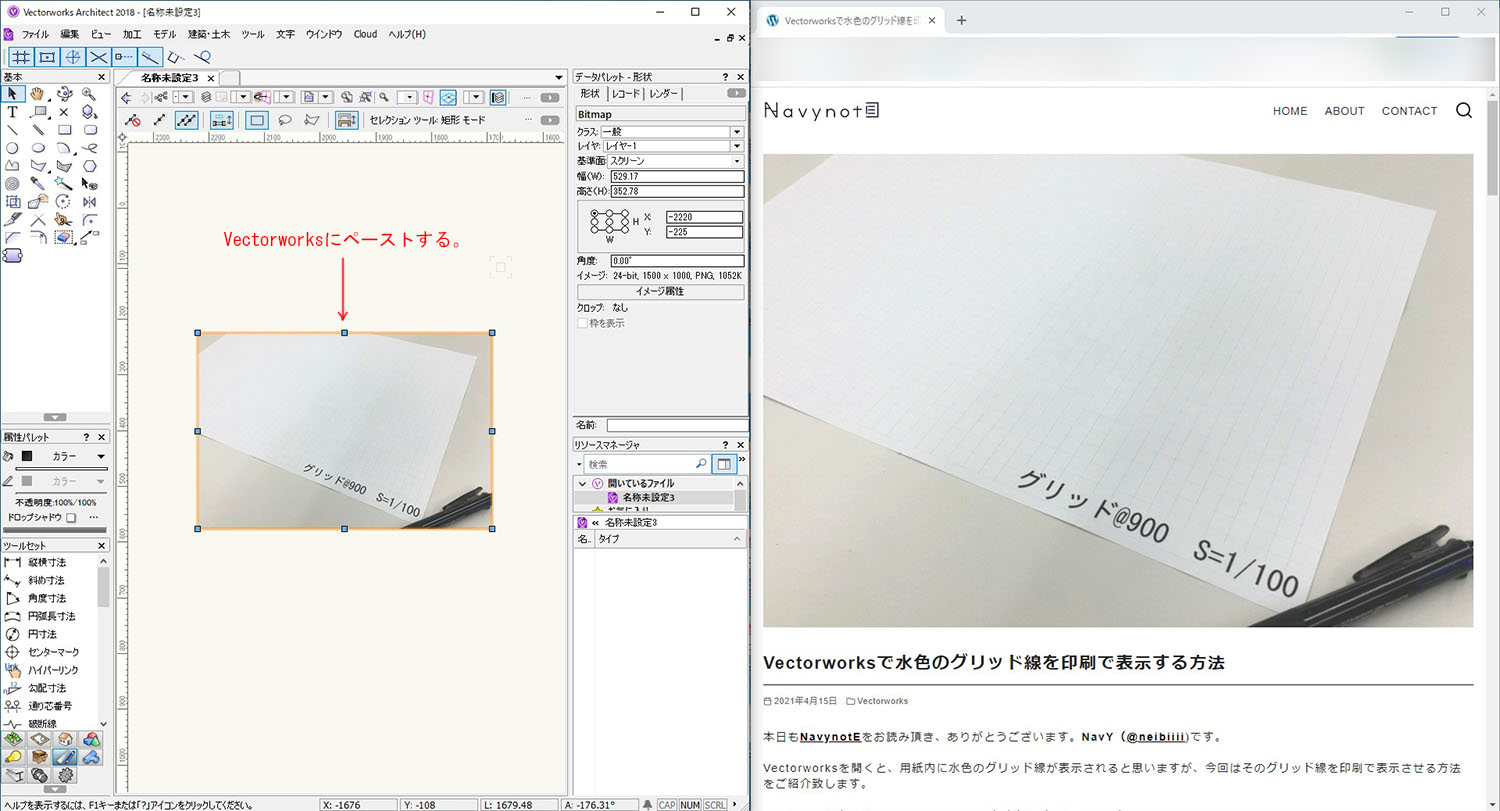Viewport: 1500px width, 811px height.
Task: Collapse the Open Files (開いているファイル) tree node
Action: (x=582, y=484)
